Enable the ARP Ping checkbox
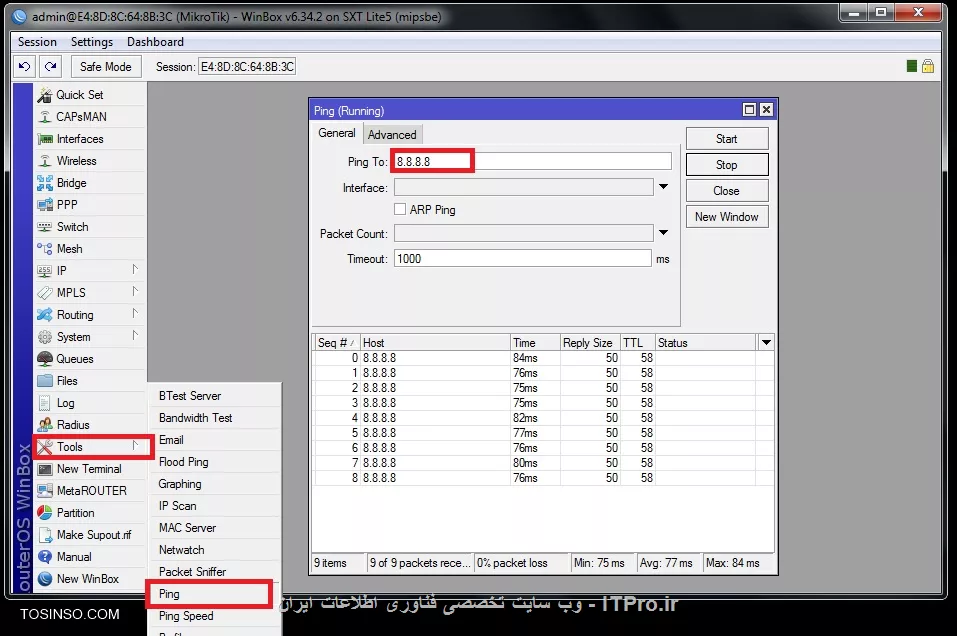 [400, 209]
